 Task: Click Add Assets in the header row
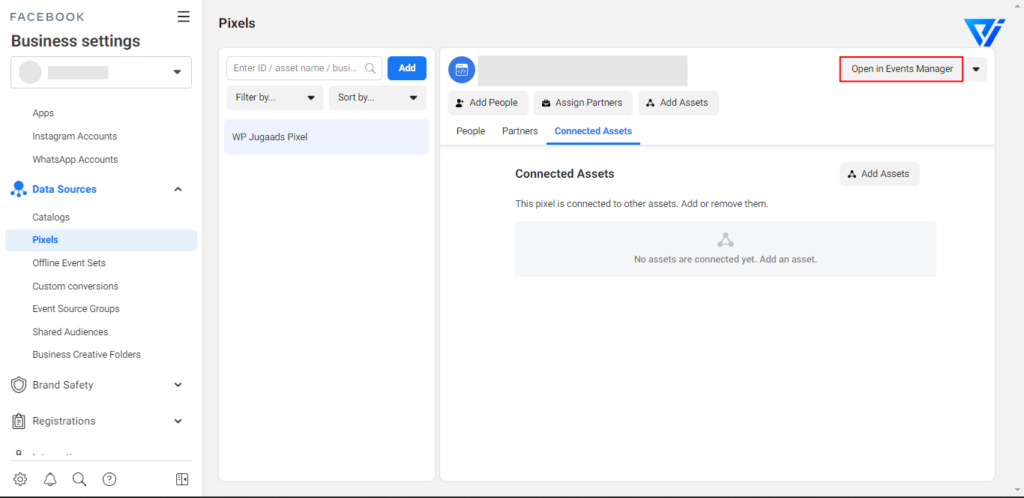tap(678, 103)
